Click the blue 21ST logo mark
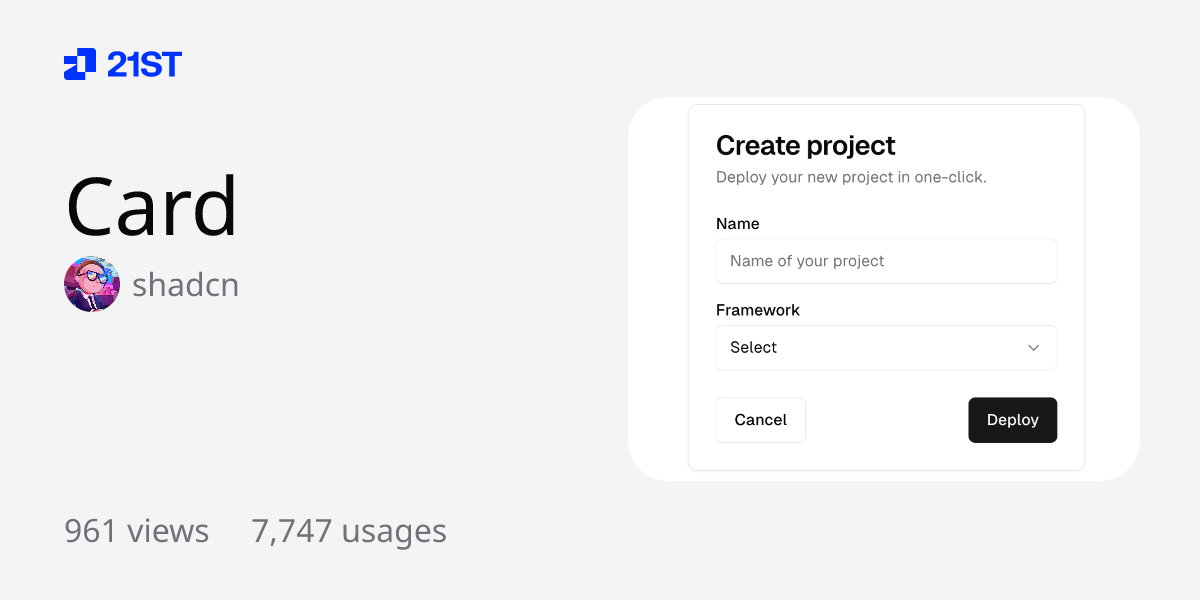Image resolution: width=1200 pixels, height=600 pixels. point(79,64)
